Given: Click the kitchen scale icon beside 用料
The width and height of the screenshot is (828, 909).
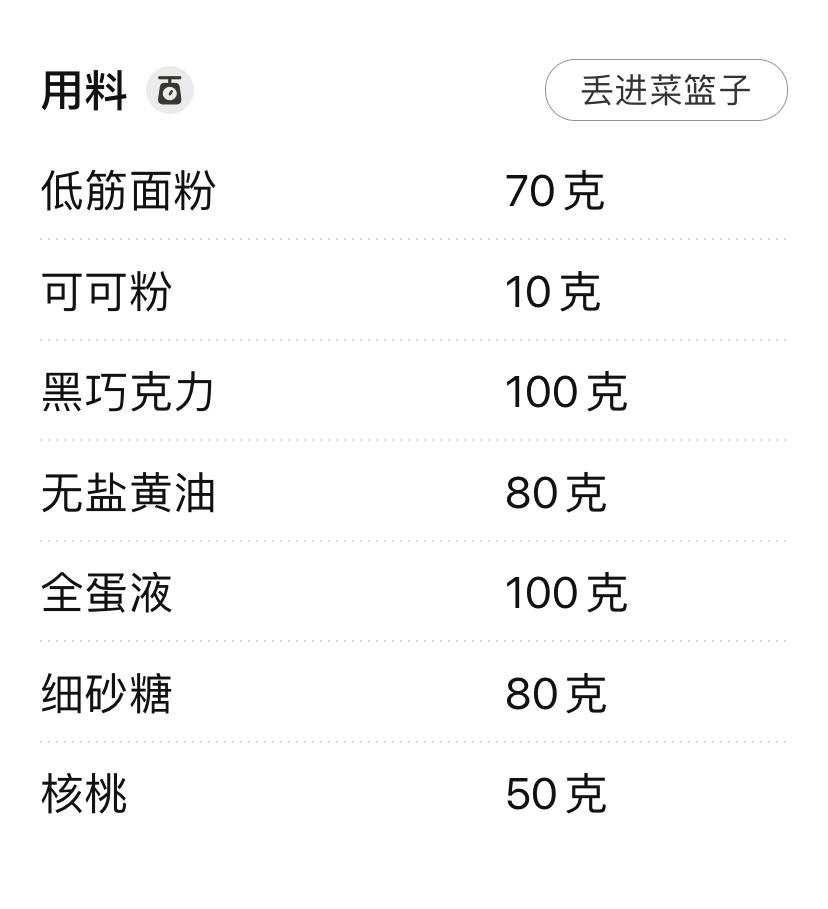Looking at the screenshot, I should (170, 88).
